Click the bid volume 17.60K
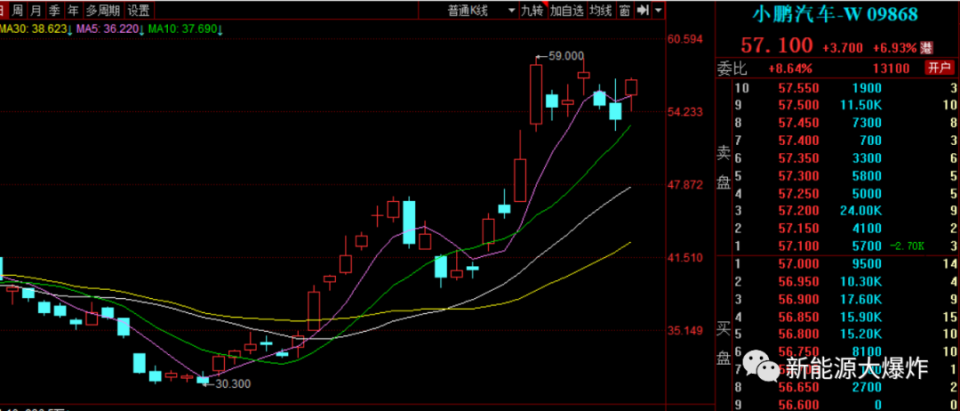This screenshot has width=960, height=411. point(861,299)
